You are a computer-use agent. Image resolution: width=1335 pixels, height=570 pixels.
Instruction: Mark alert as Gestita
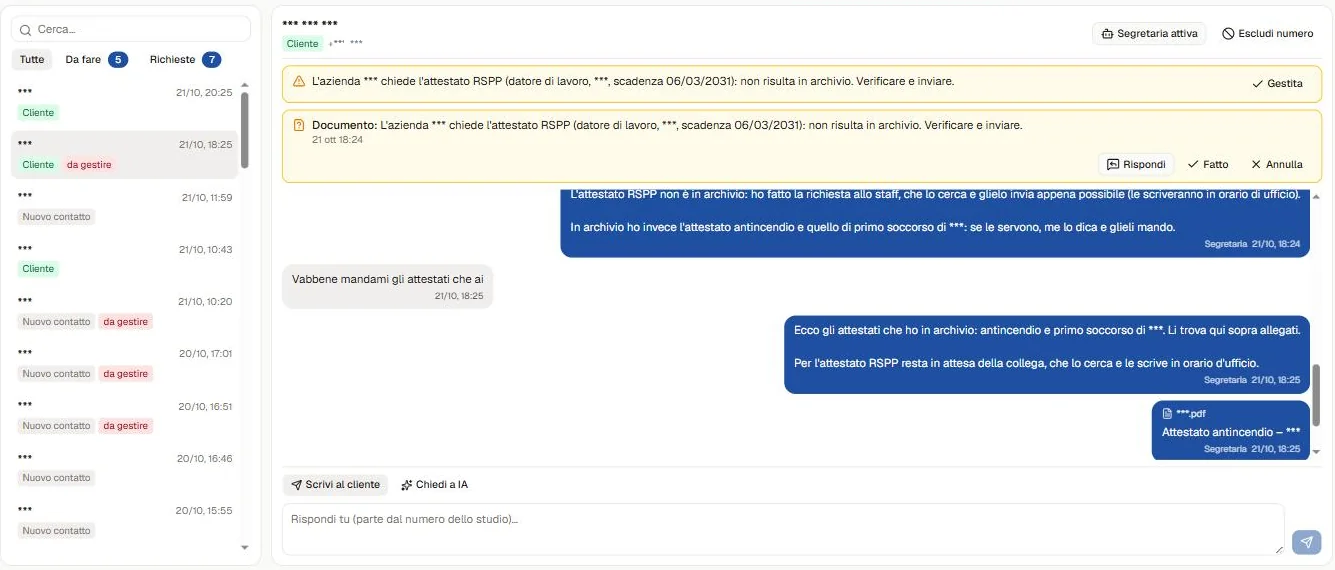click(x=1277, y=84)
